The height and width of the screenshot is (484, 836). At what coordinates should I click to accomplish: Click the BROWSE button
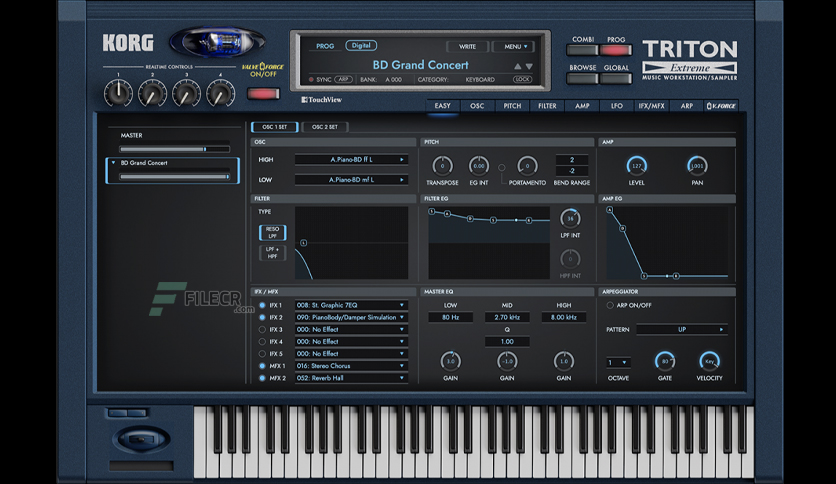(x=582, y=78)
